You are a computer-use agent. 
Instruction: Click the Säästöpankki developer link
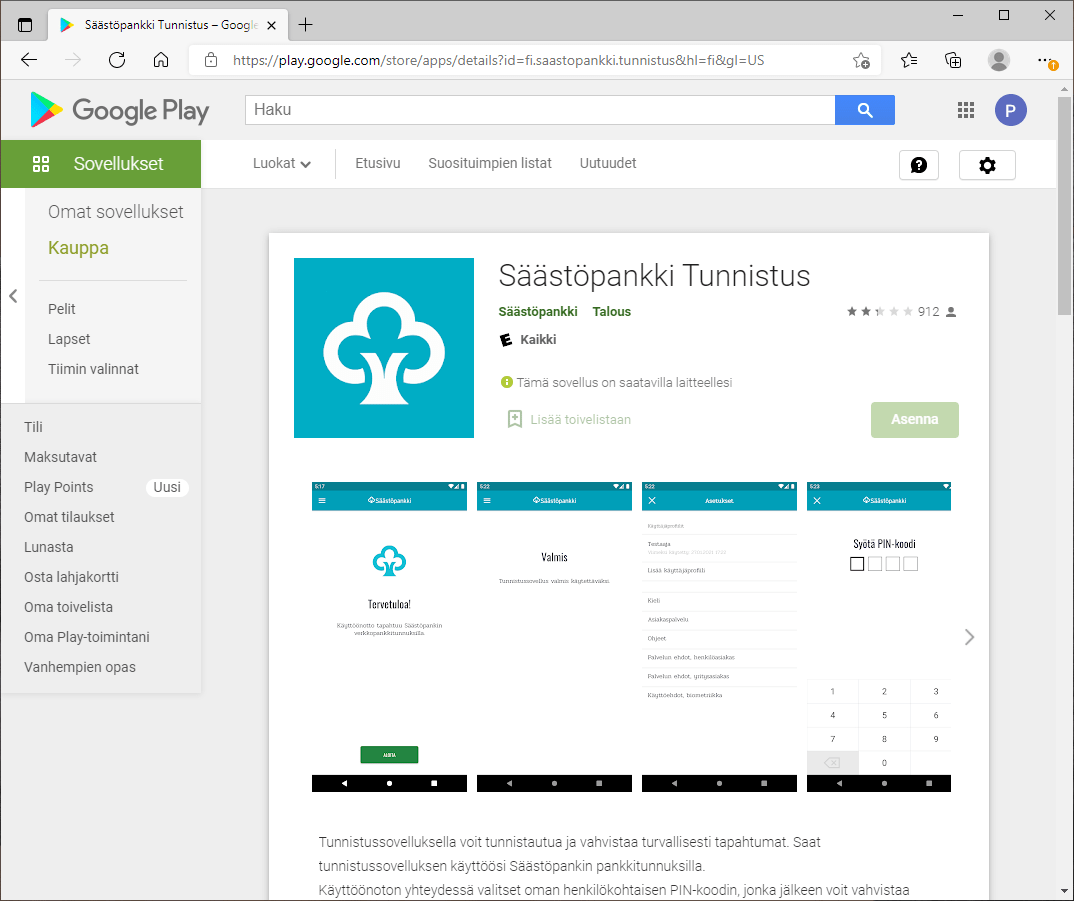[538, 312]
